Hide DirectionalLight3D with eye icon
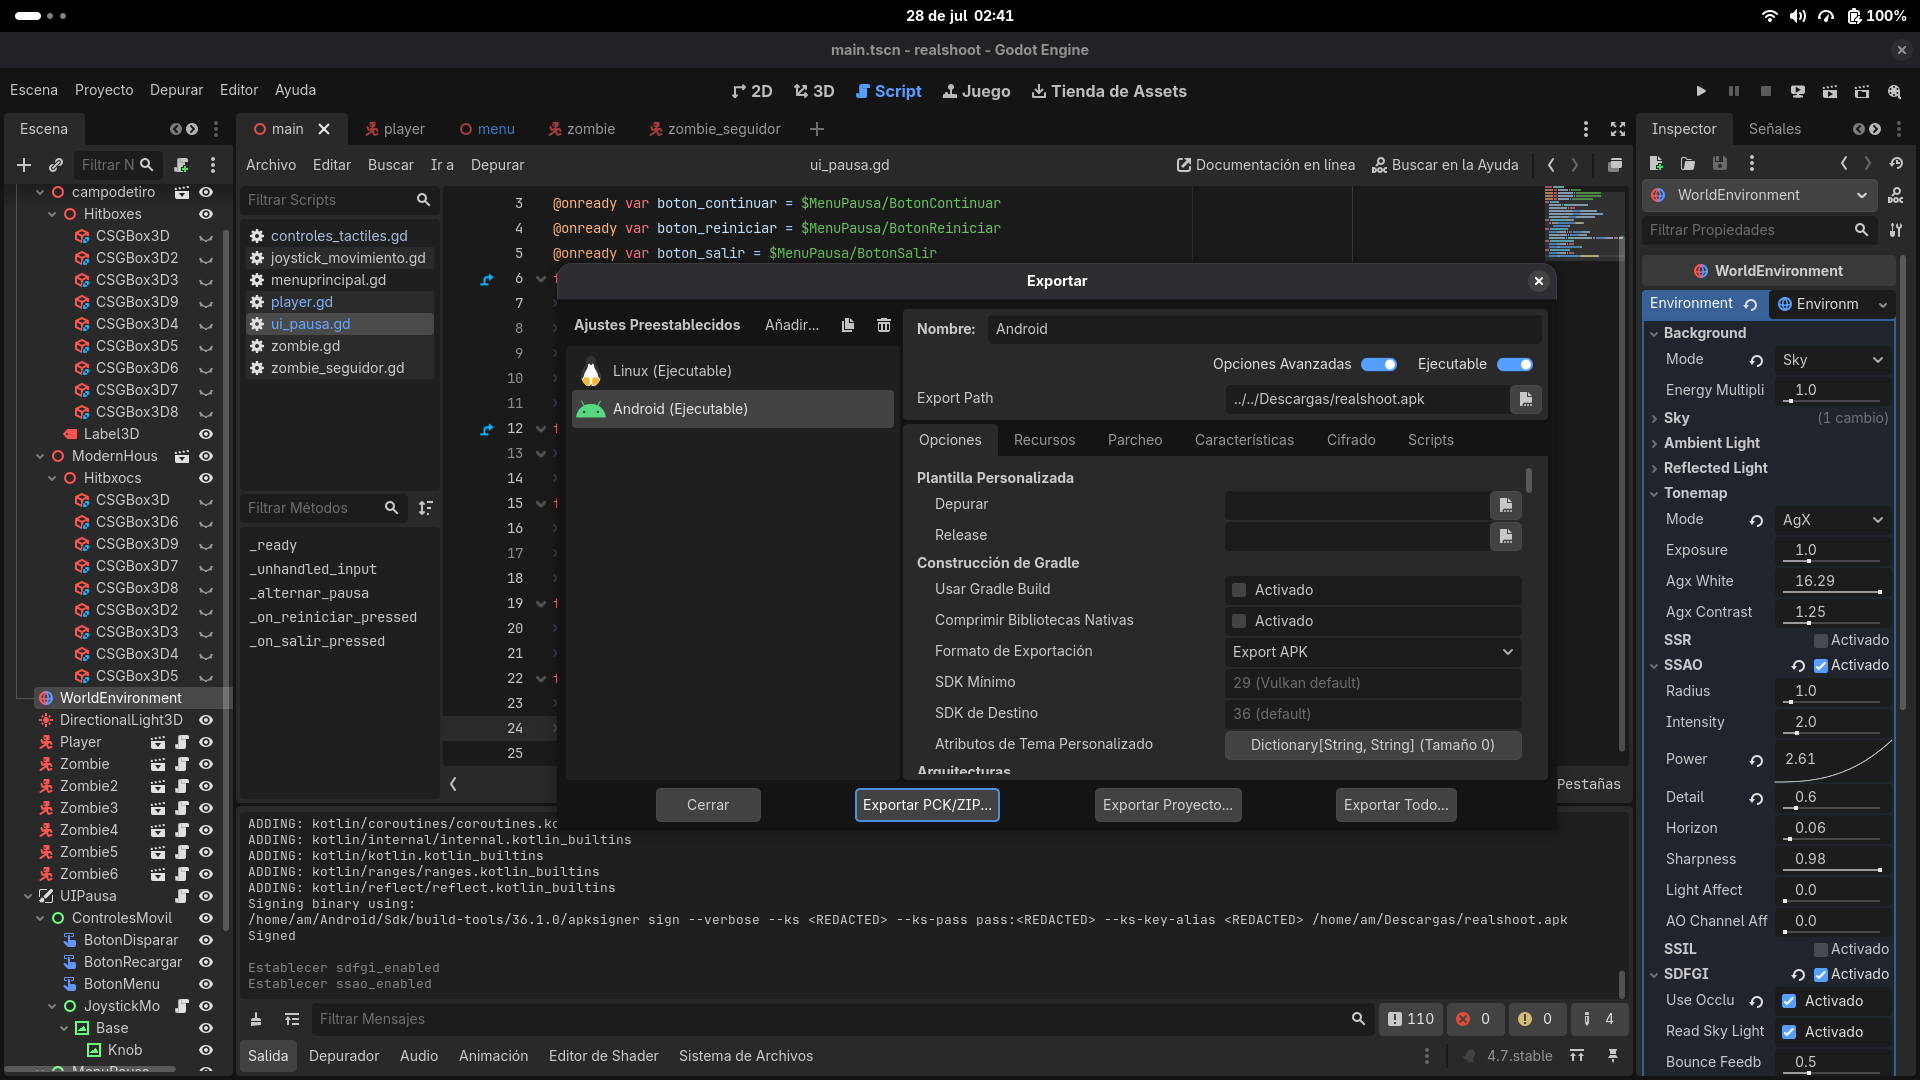 (x=206, y=720)
